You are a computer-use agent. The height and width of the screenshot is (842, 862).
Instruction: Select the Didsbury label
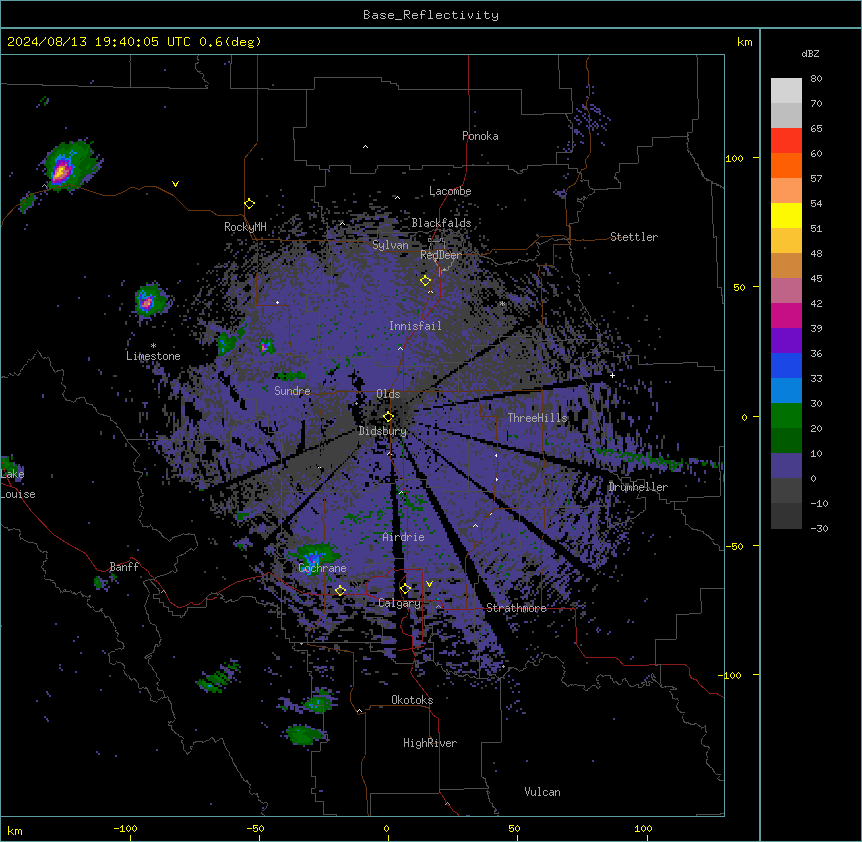[x=383, y=431]
